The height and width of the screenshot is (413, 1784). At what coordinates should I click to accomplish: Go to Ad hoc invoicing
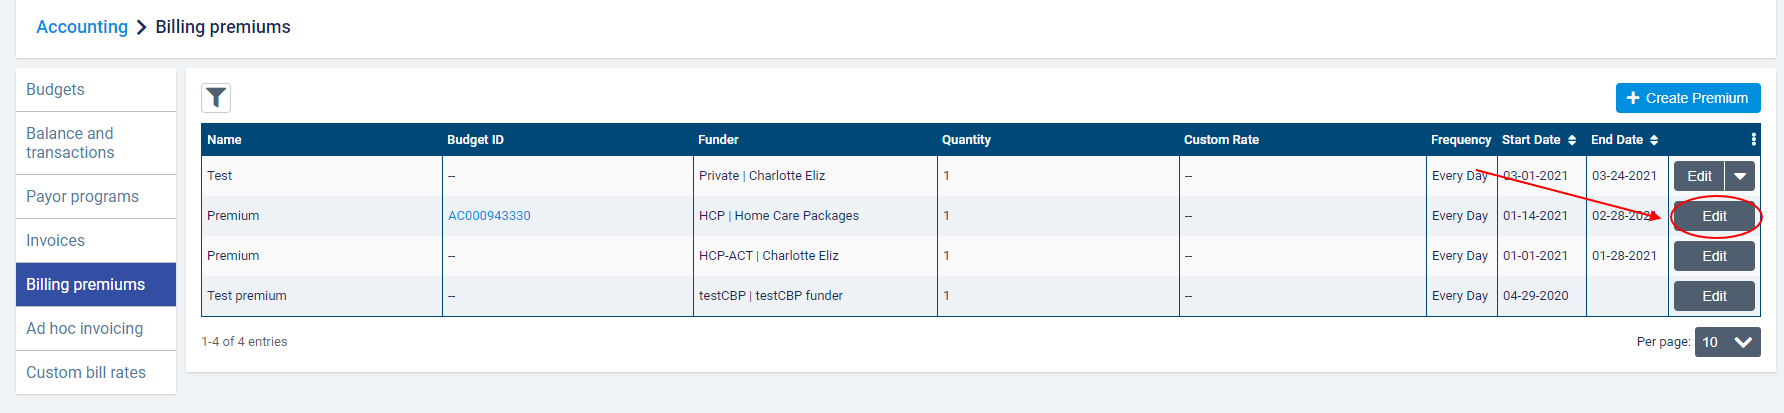click(x=84, y=329)
